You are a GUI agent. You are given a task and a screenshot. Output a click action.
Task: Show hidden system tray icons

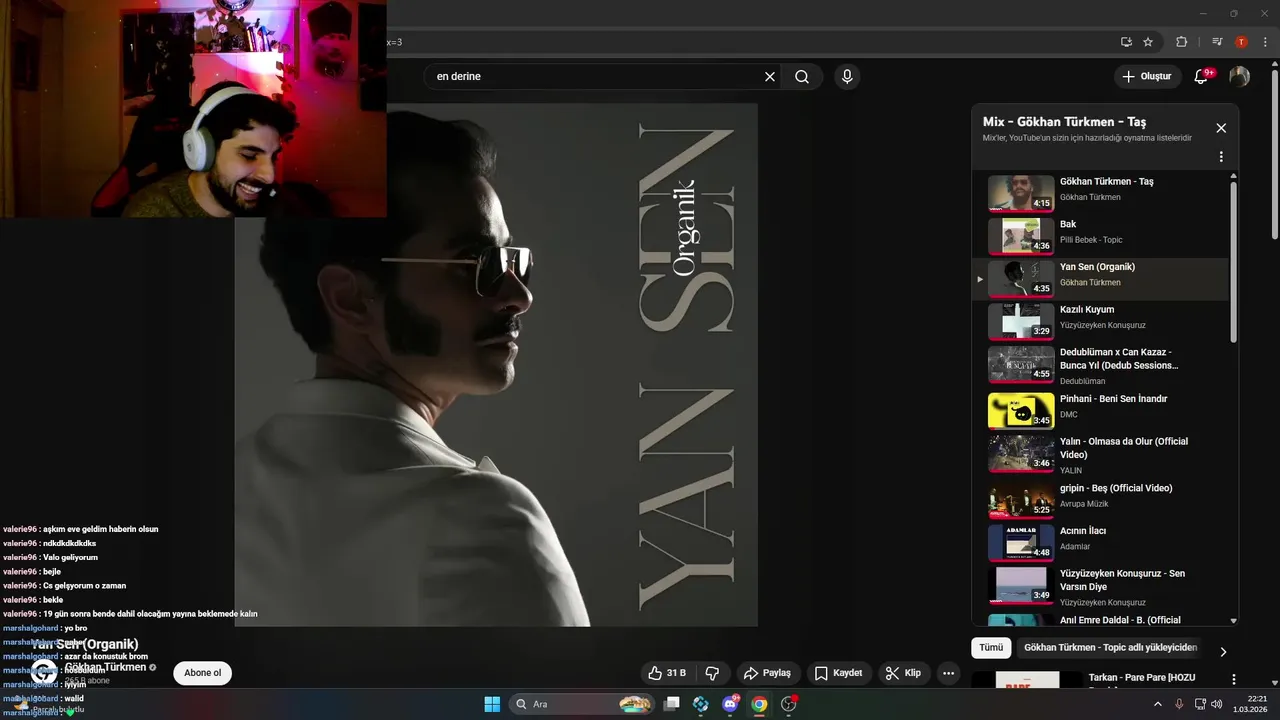[1158, 704]
